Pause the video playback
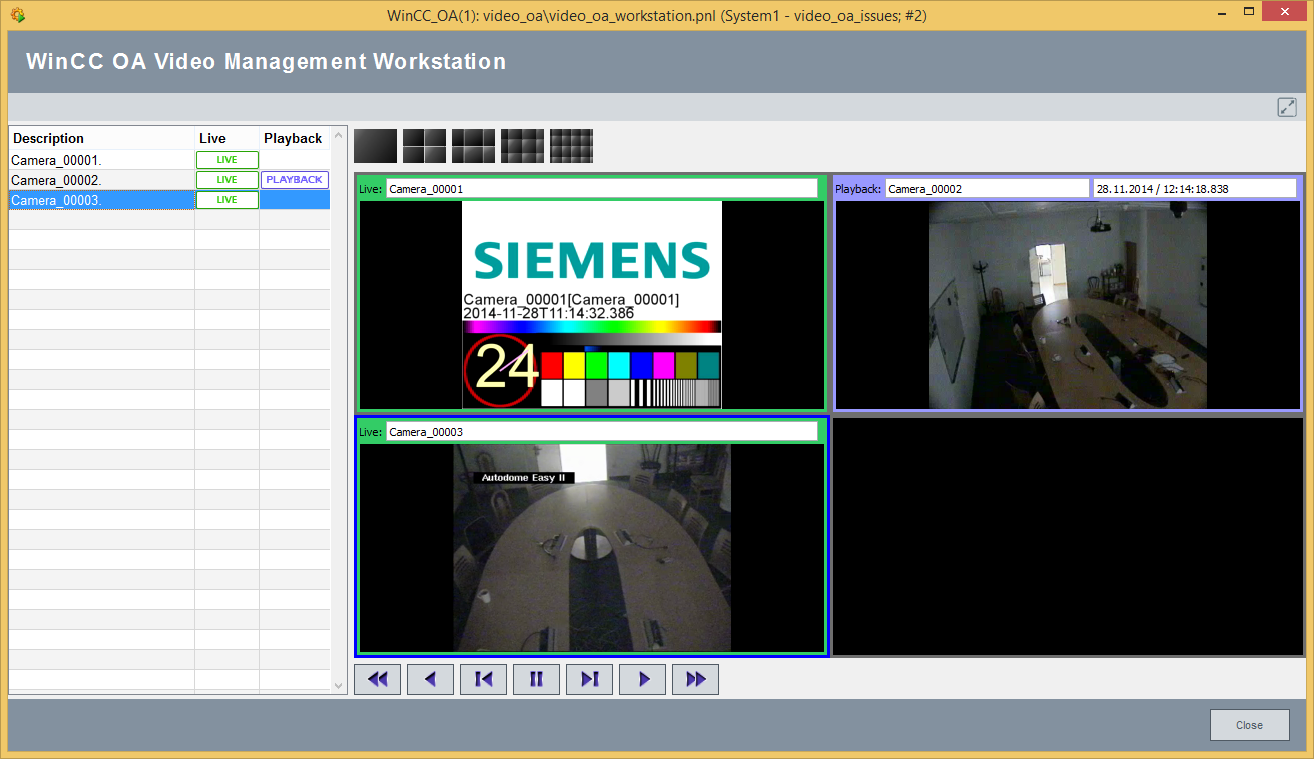The image size is (1314, 759). [536, 679]
